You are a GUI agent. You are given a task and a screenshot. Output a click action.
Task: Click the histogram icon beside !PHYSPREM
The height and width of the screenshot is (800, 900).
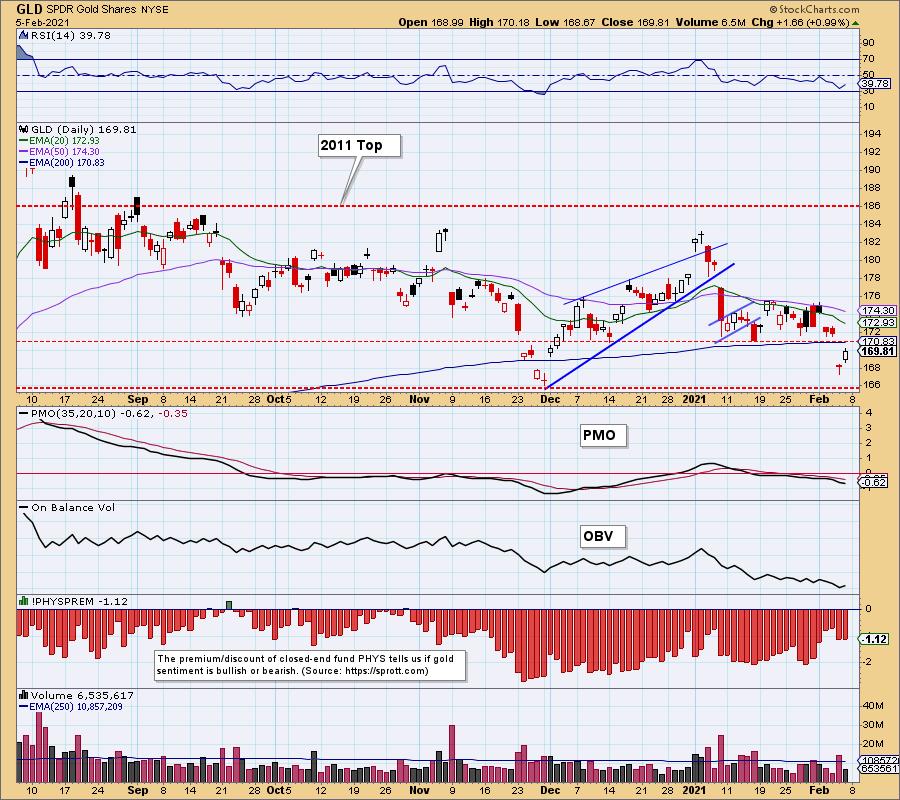(x=24, y=601)
